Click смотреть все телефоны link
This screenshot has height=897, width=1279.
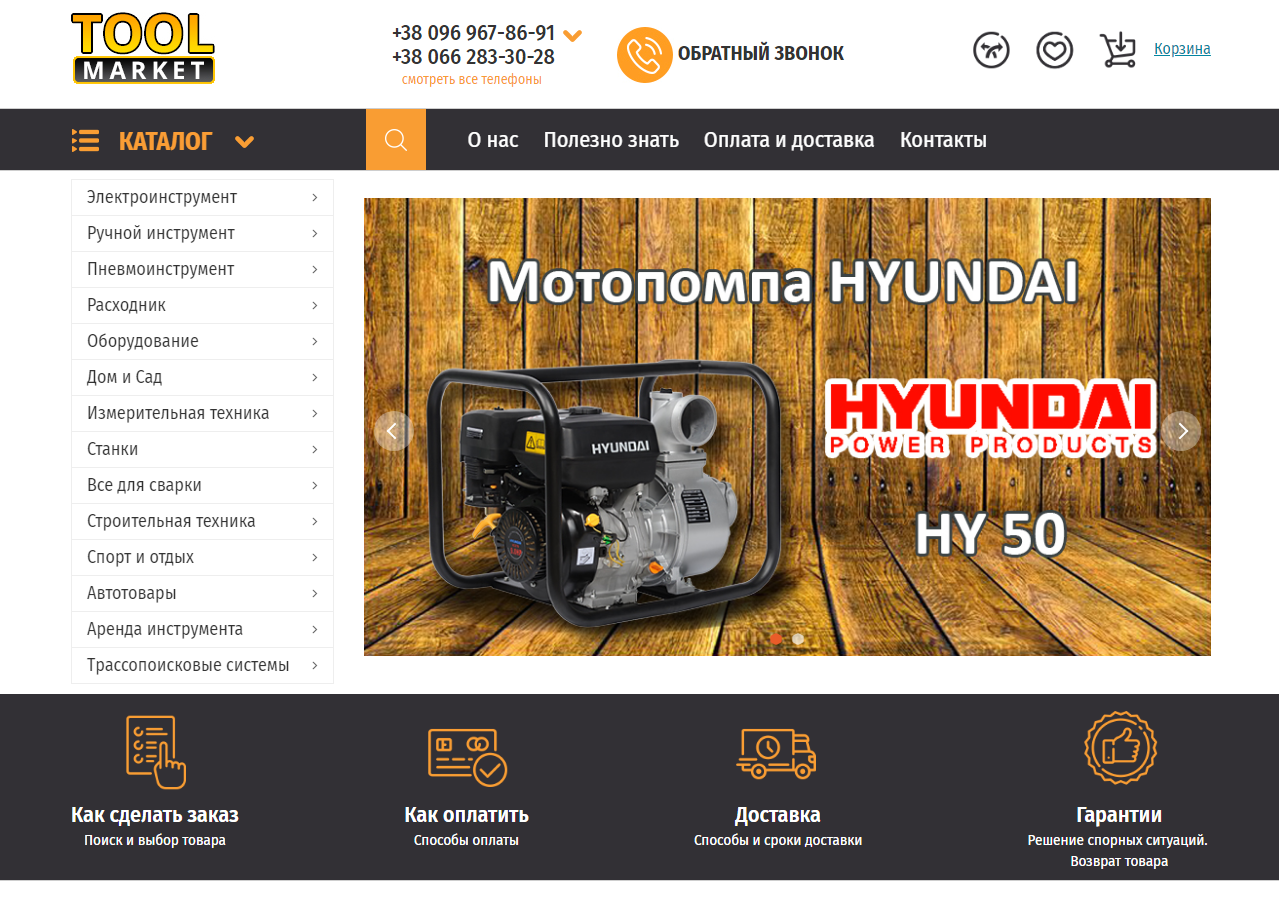click(472, 79)
